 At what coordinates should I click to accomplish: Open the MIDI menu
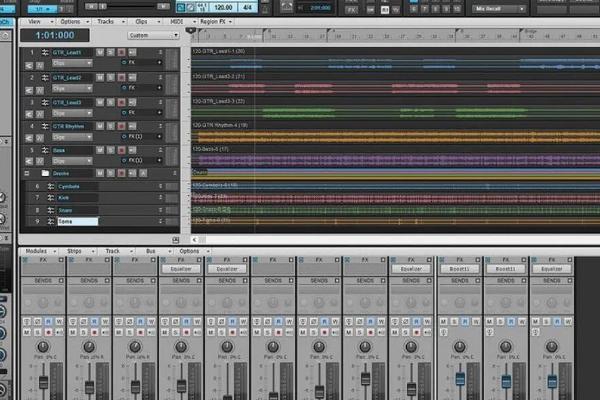tap(179, 22)
